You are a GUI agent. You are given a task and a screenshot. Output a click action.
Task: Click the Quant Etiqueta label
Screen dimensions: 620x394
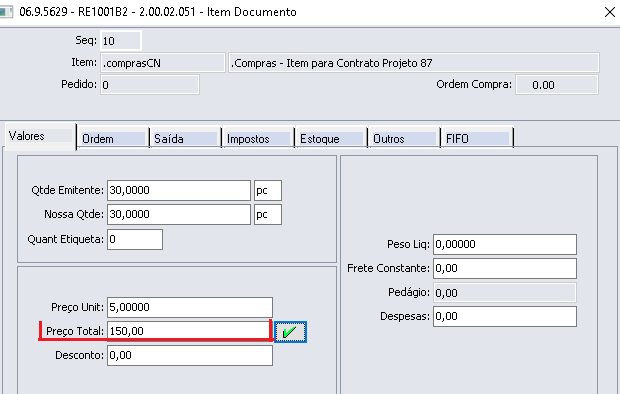(66, 239)
